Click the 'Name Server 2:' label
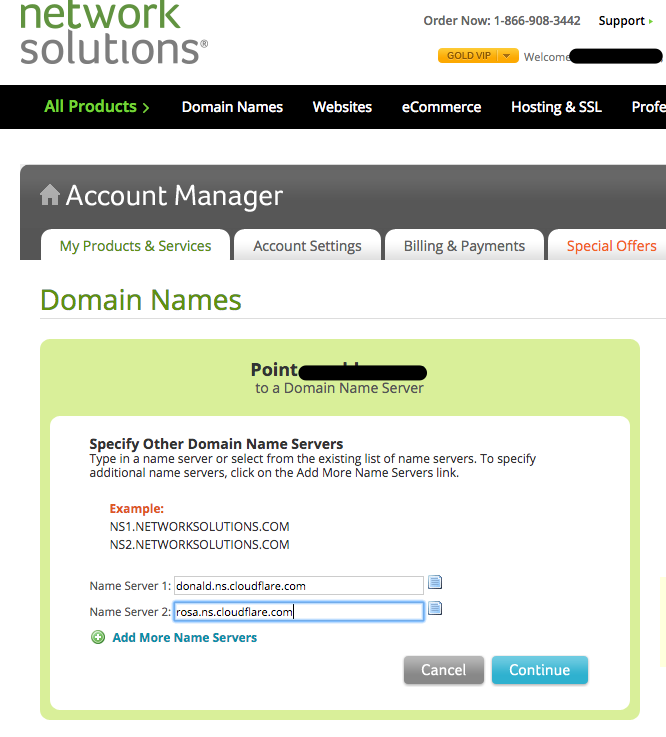666x737 pixels. point(130,612)
